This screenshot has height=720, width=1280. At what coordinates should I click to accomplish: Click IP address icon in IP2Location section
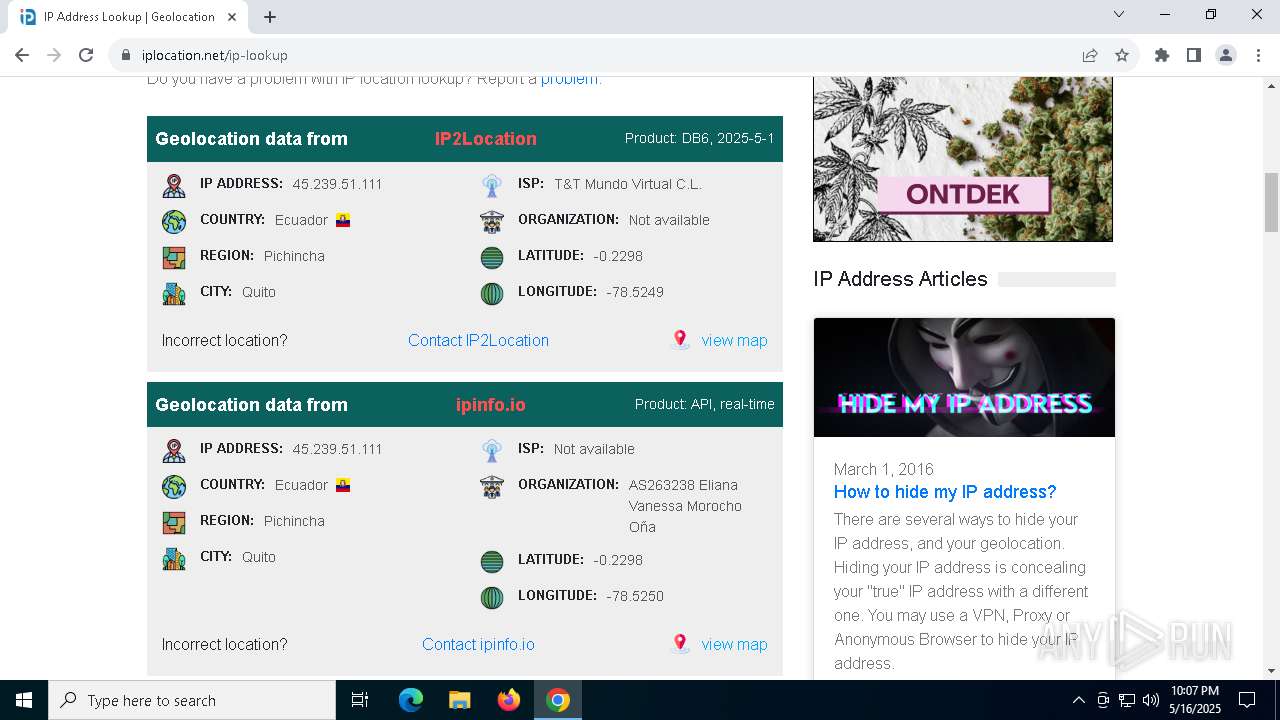click(x=174, y=186)
